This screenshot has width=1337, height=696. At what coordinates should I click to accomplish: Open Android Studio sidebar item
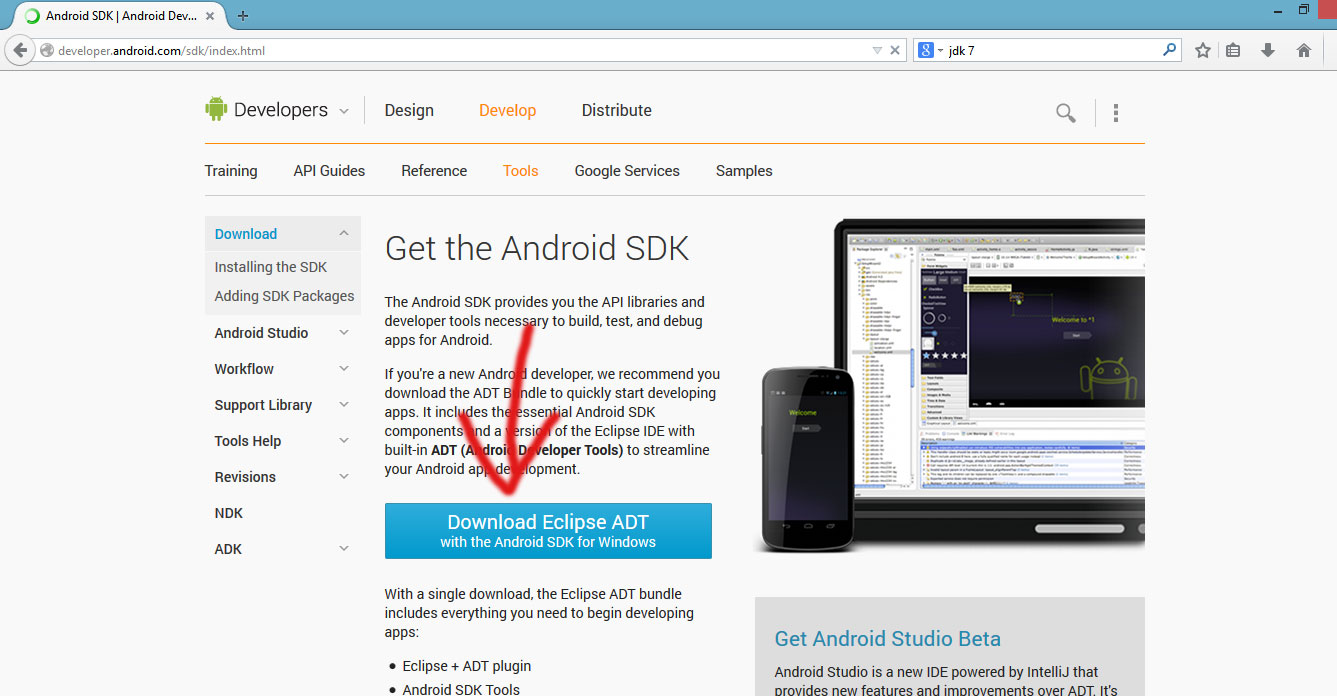[261, 333]
